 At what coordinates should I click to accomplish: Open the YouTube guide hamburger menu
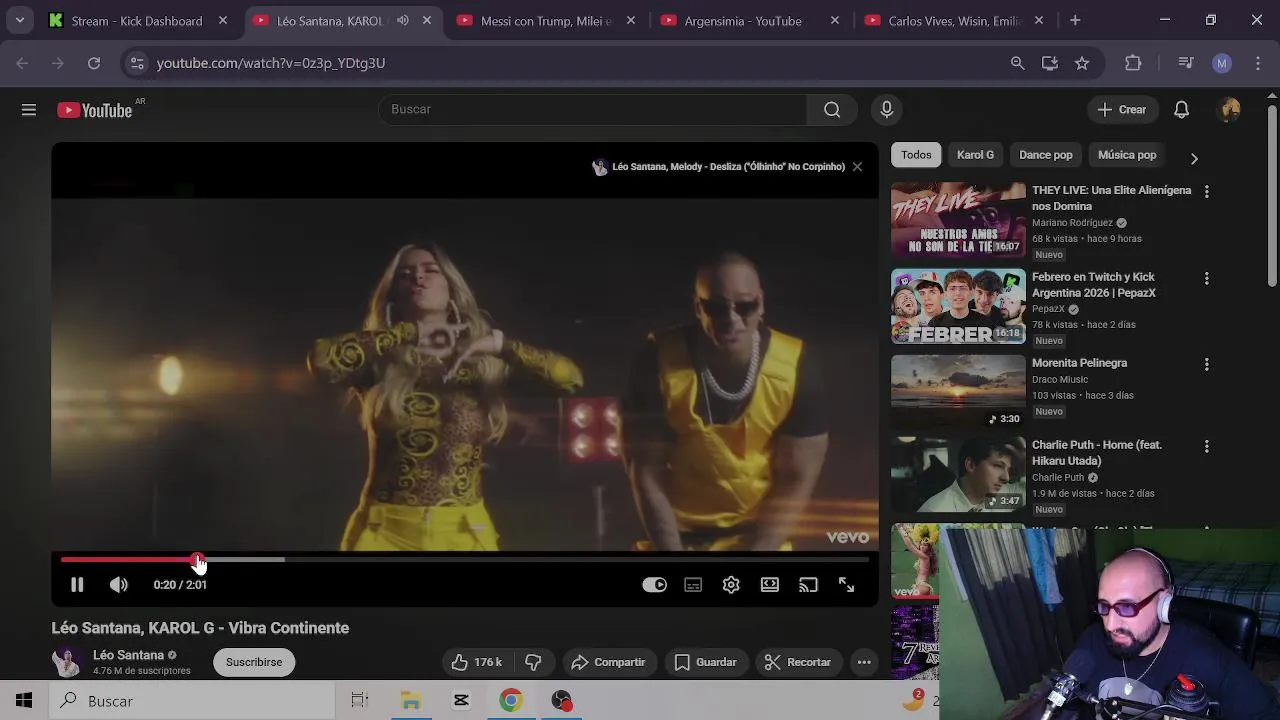29,110
